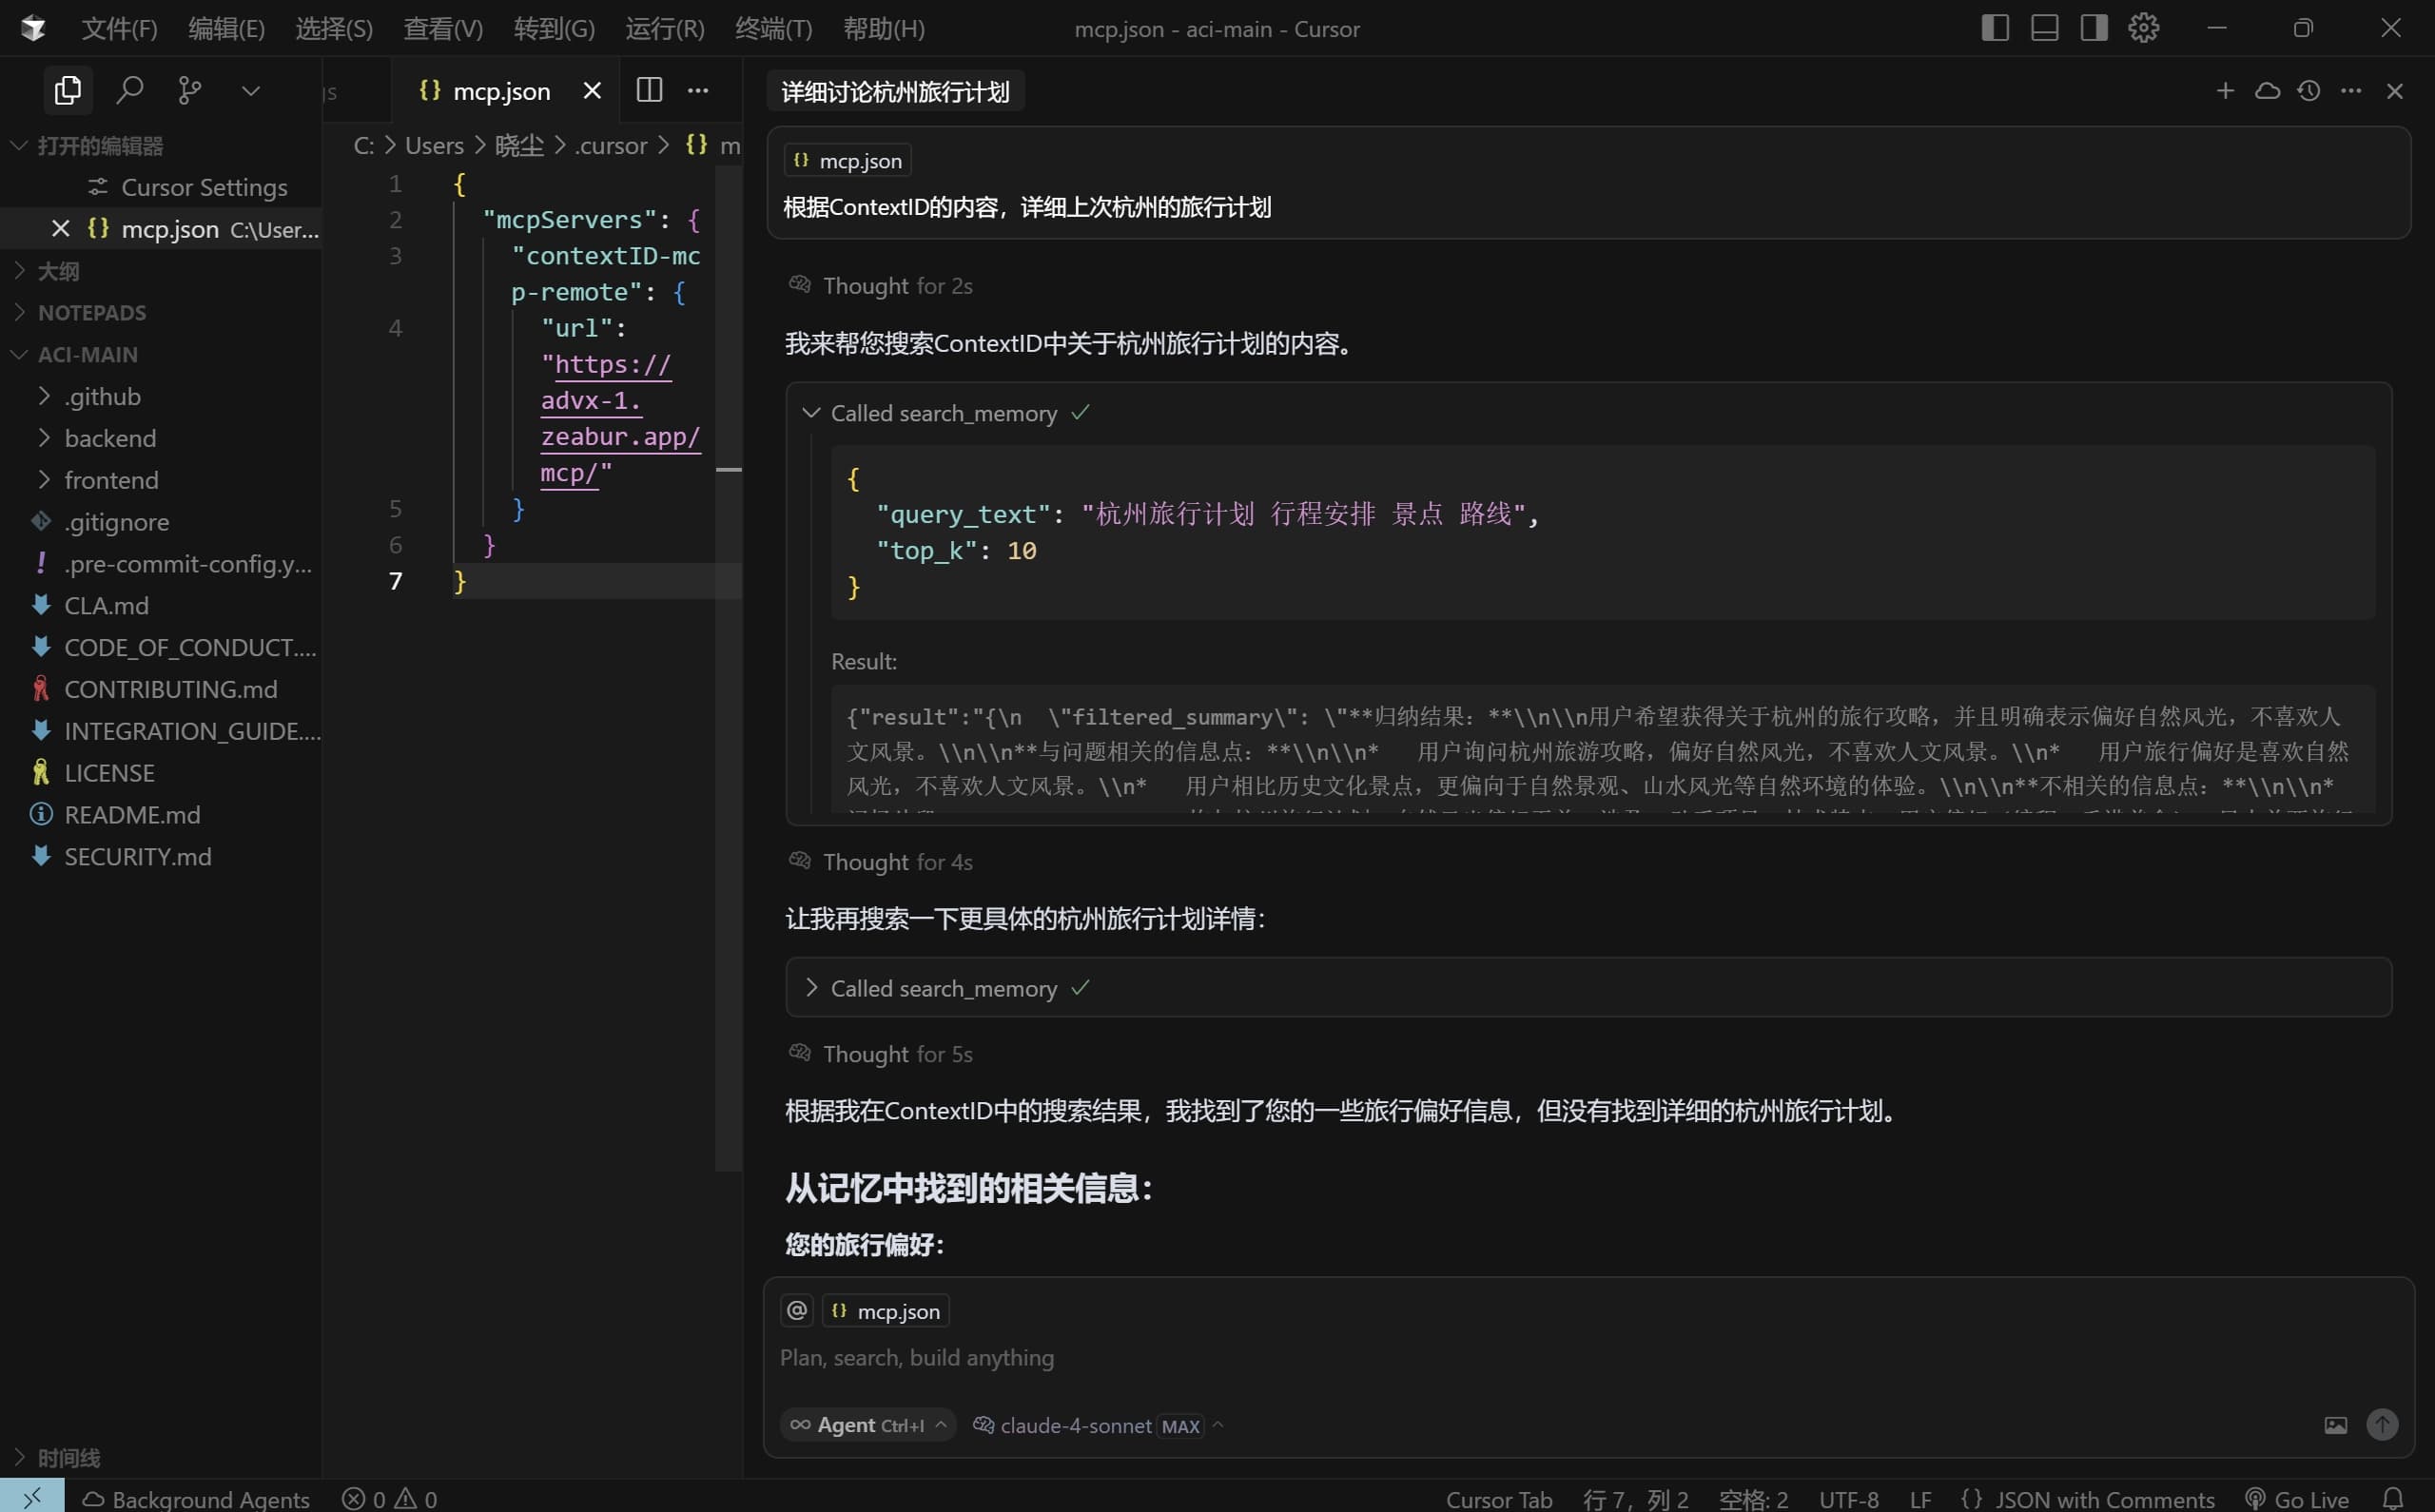Open the 终端(T) menu
Viewport: 2435px width, 1512px height.
point(774,29)
